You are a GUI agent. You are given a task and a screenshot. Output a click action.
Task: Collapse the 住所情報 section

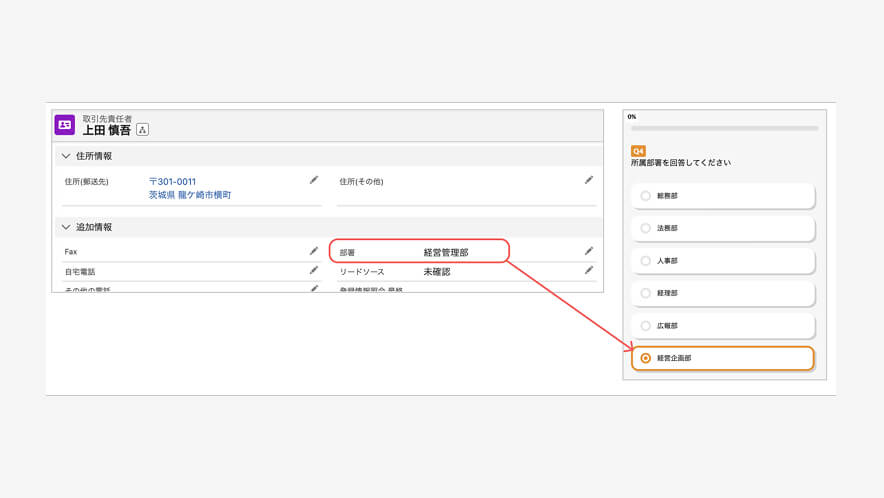pyautogui.click(x=66, y=156)
